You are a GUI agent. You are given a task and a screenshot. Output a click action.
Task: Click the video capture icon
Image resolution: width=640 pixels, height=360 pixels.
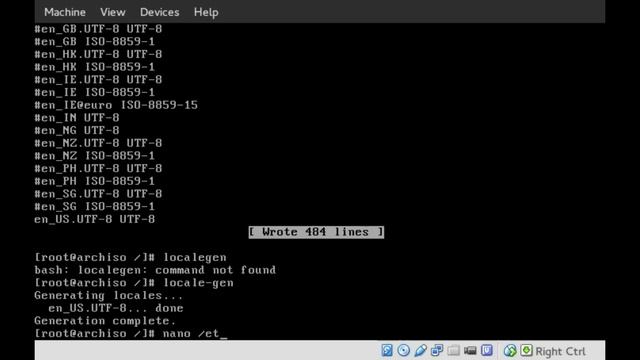(x=470, y=350)
